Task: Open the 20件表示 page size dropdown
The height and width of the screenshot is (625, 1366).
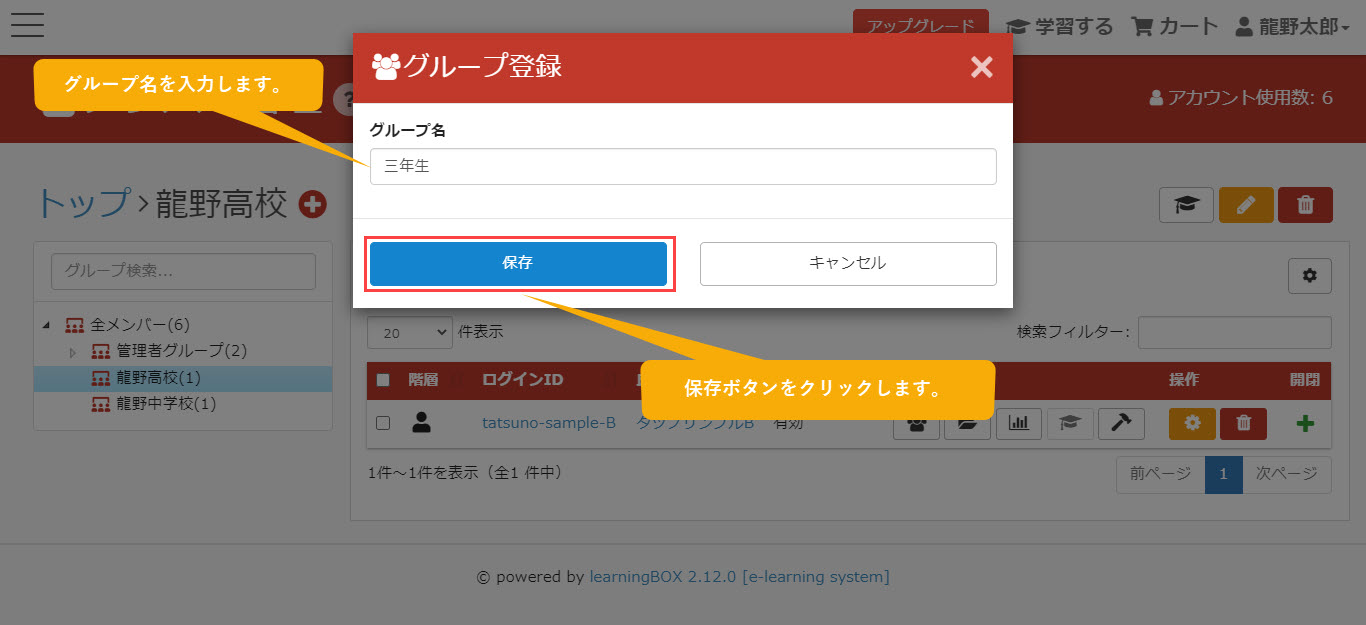Action: pyautogui.click(x=409, y=332)
